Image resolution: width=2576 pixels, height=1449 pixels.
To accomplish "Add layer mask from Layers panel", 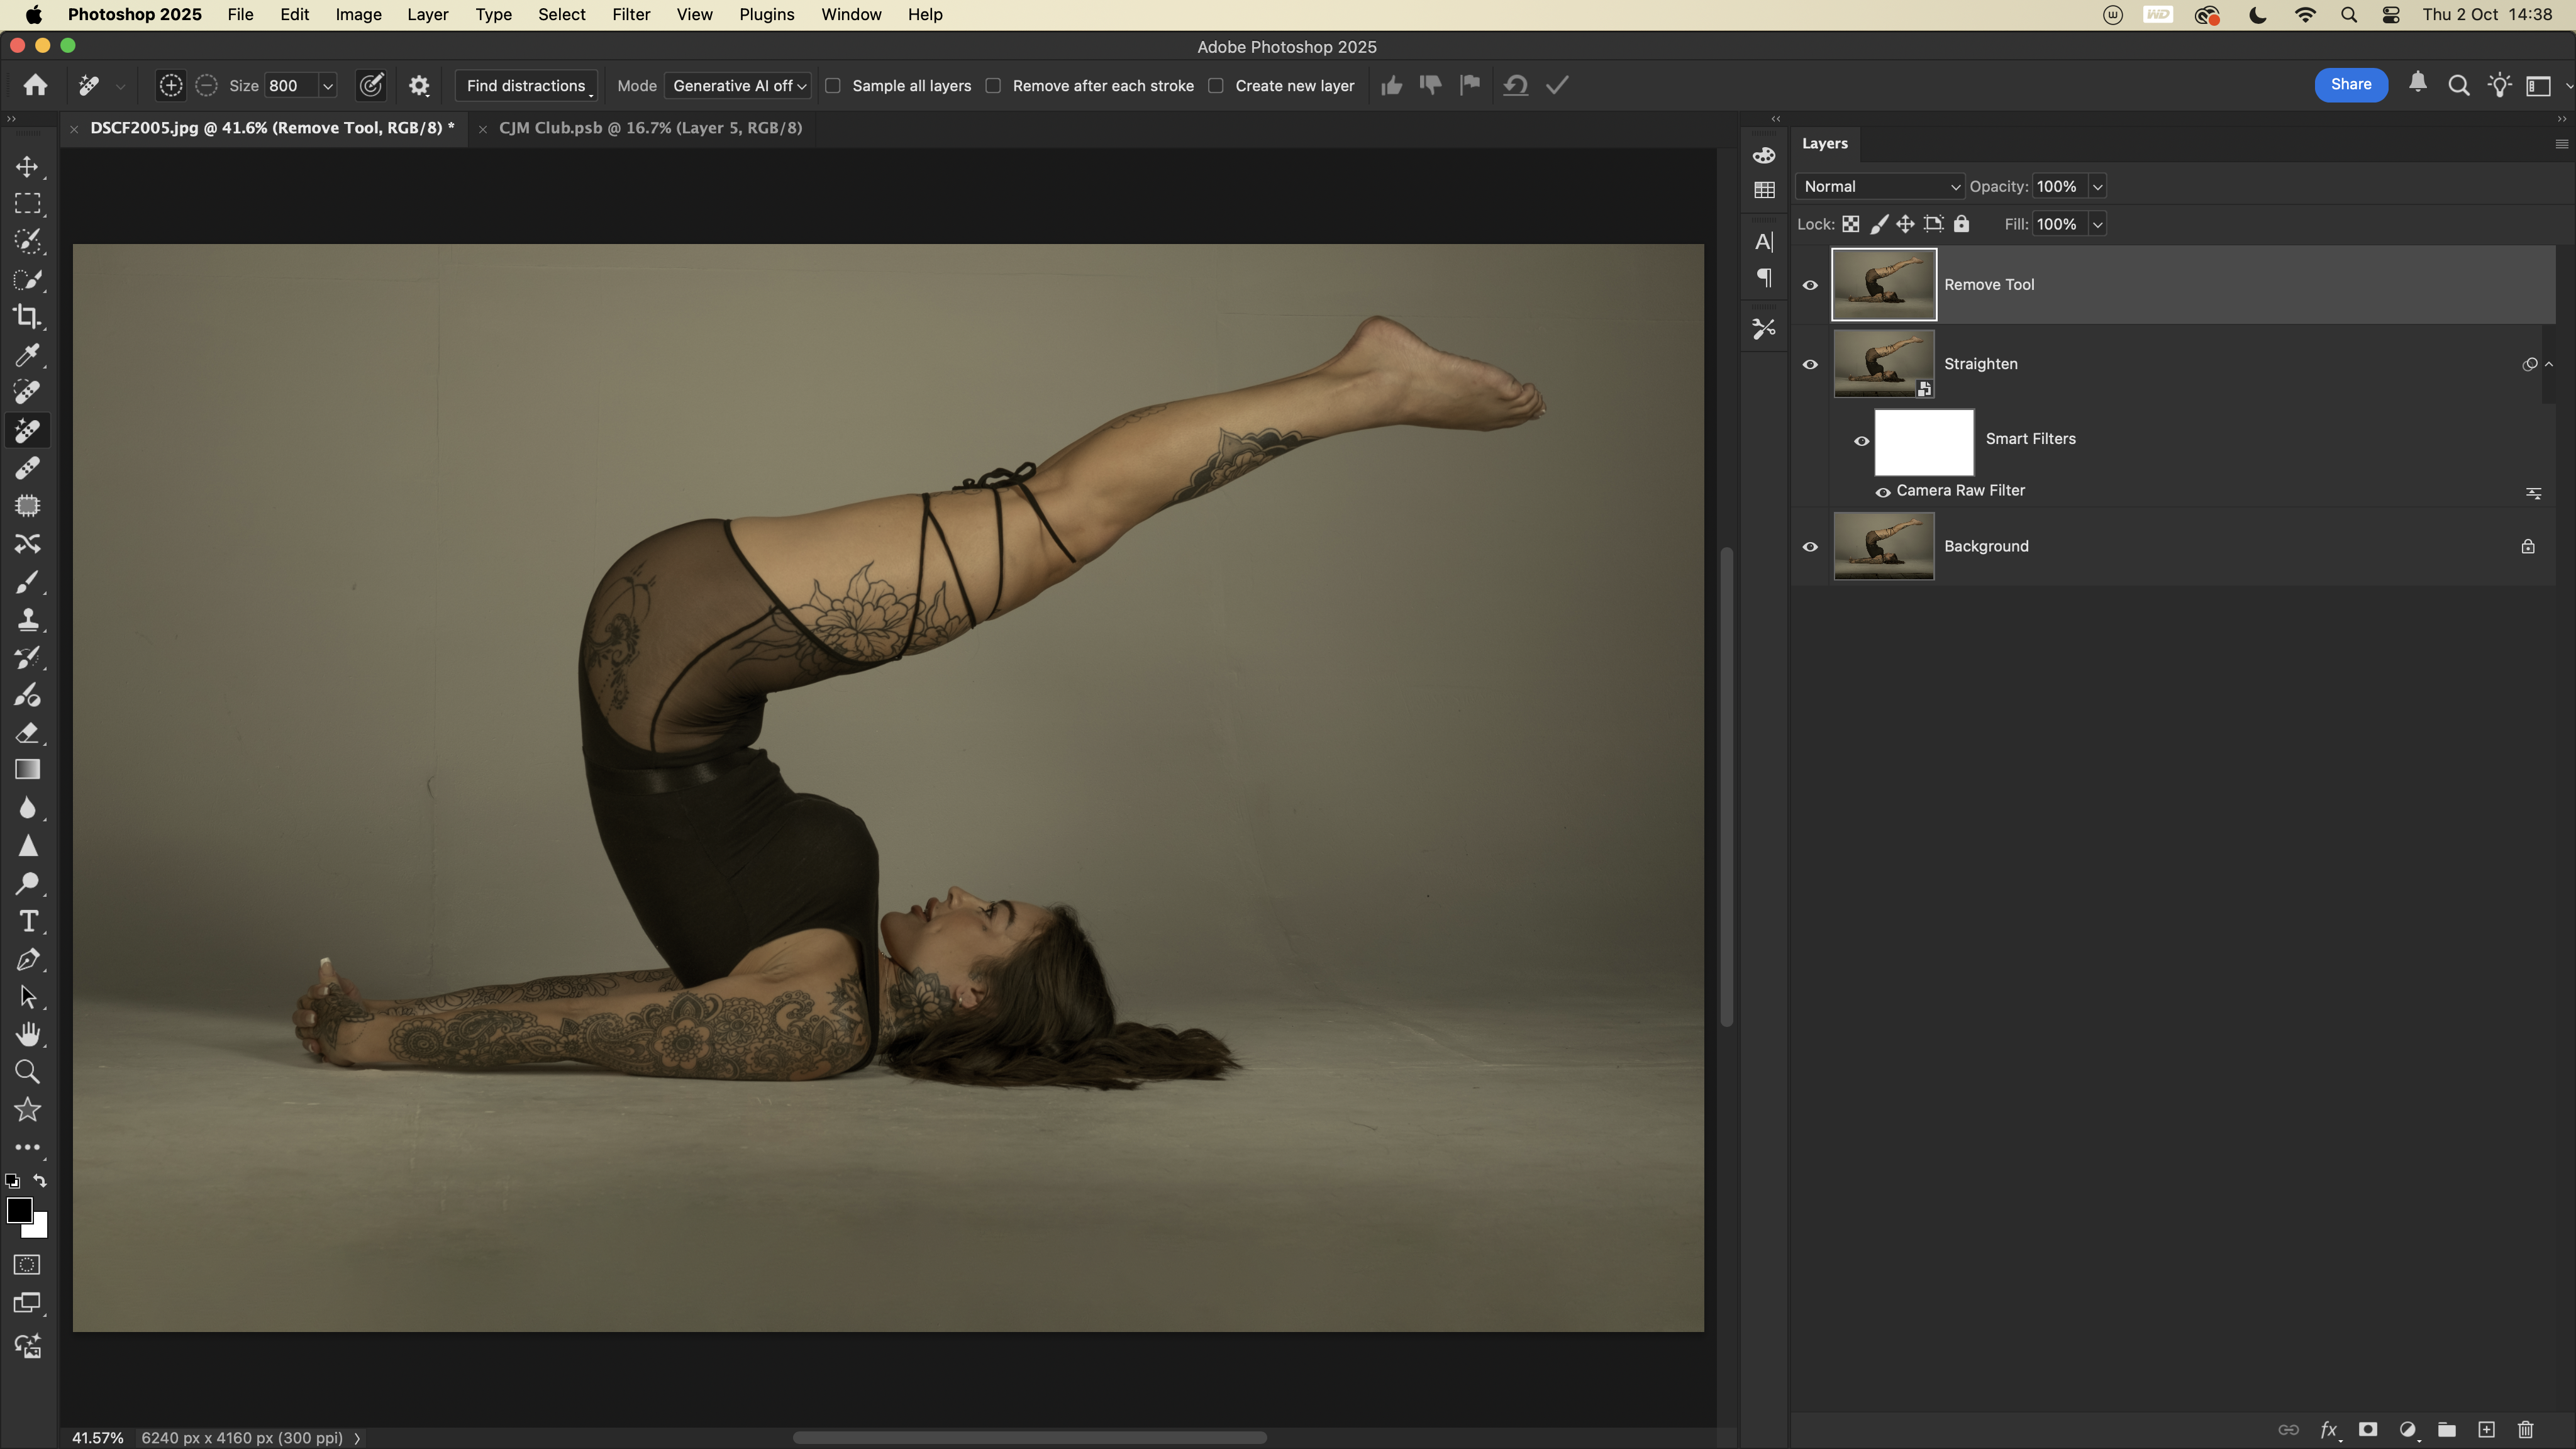I will [x=2367, y=1430].
